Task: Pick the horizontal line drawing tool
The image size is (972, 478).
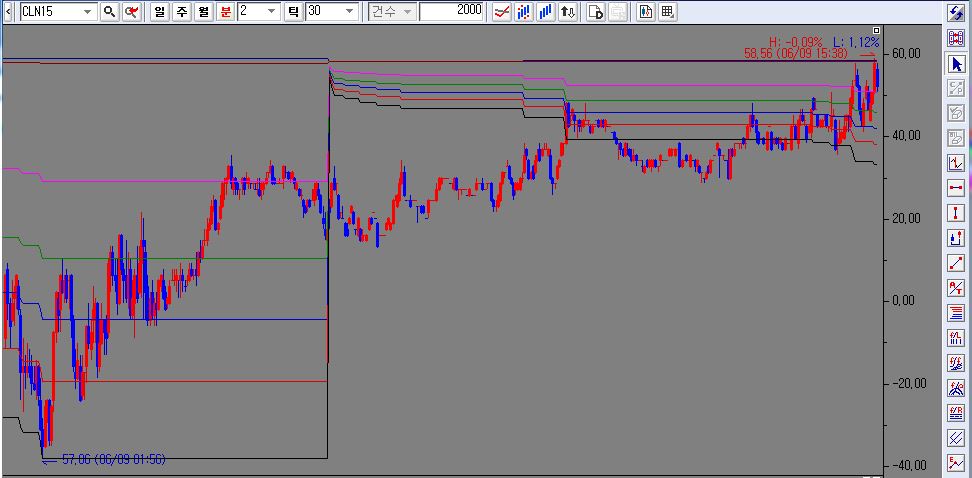Action: (955, 188)
